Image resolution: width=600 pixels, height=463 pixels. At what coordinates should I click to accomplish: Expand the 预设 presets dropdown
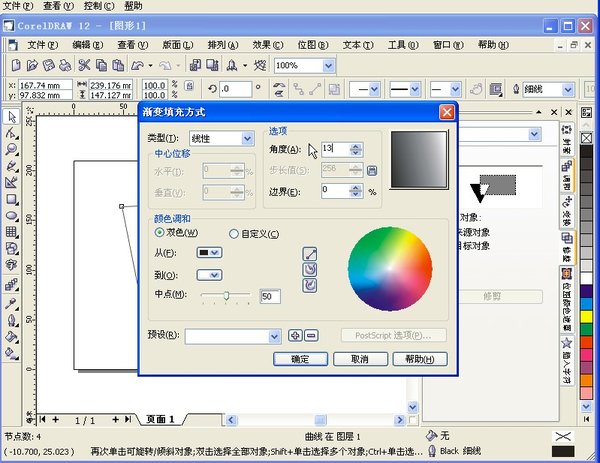[x=277, y=335]
